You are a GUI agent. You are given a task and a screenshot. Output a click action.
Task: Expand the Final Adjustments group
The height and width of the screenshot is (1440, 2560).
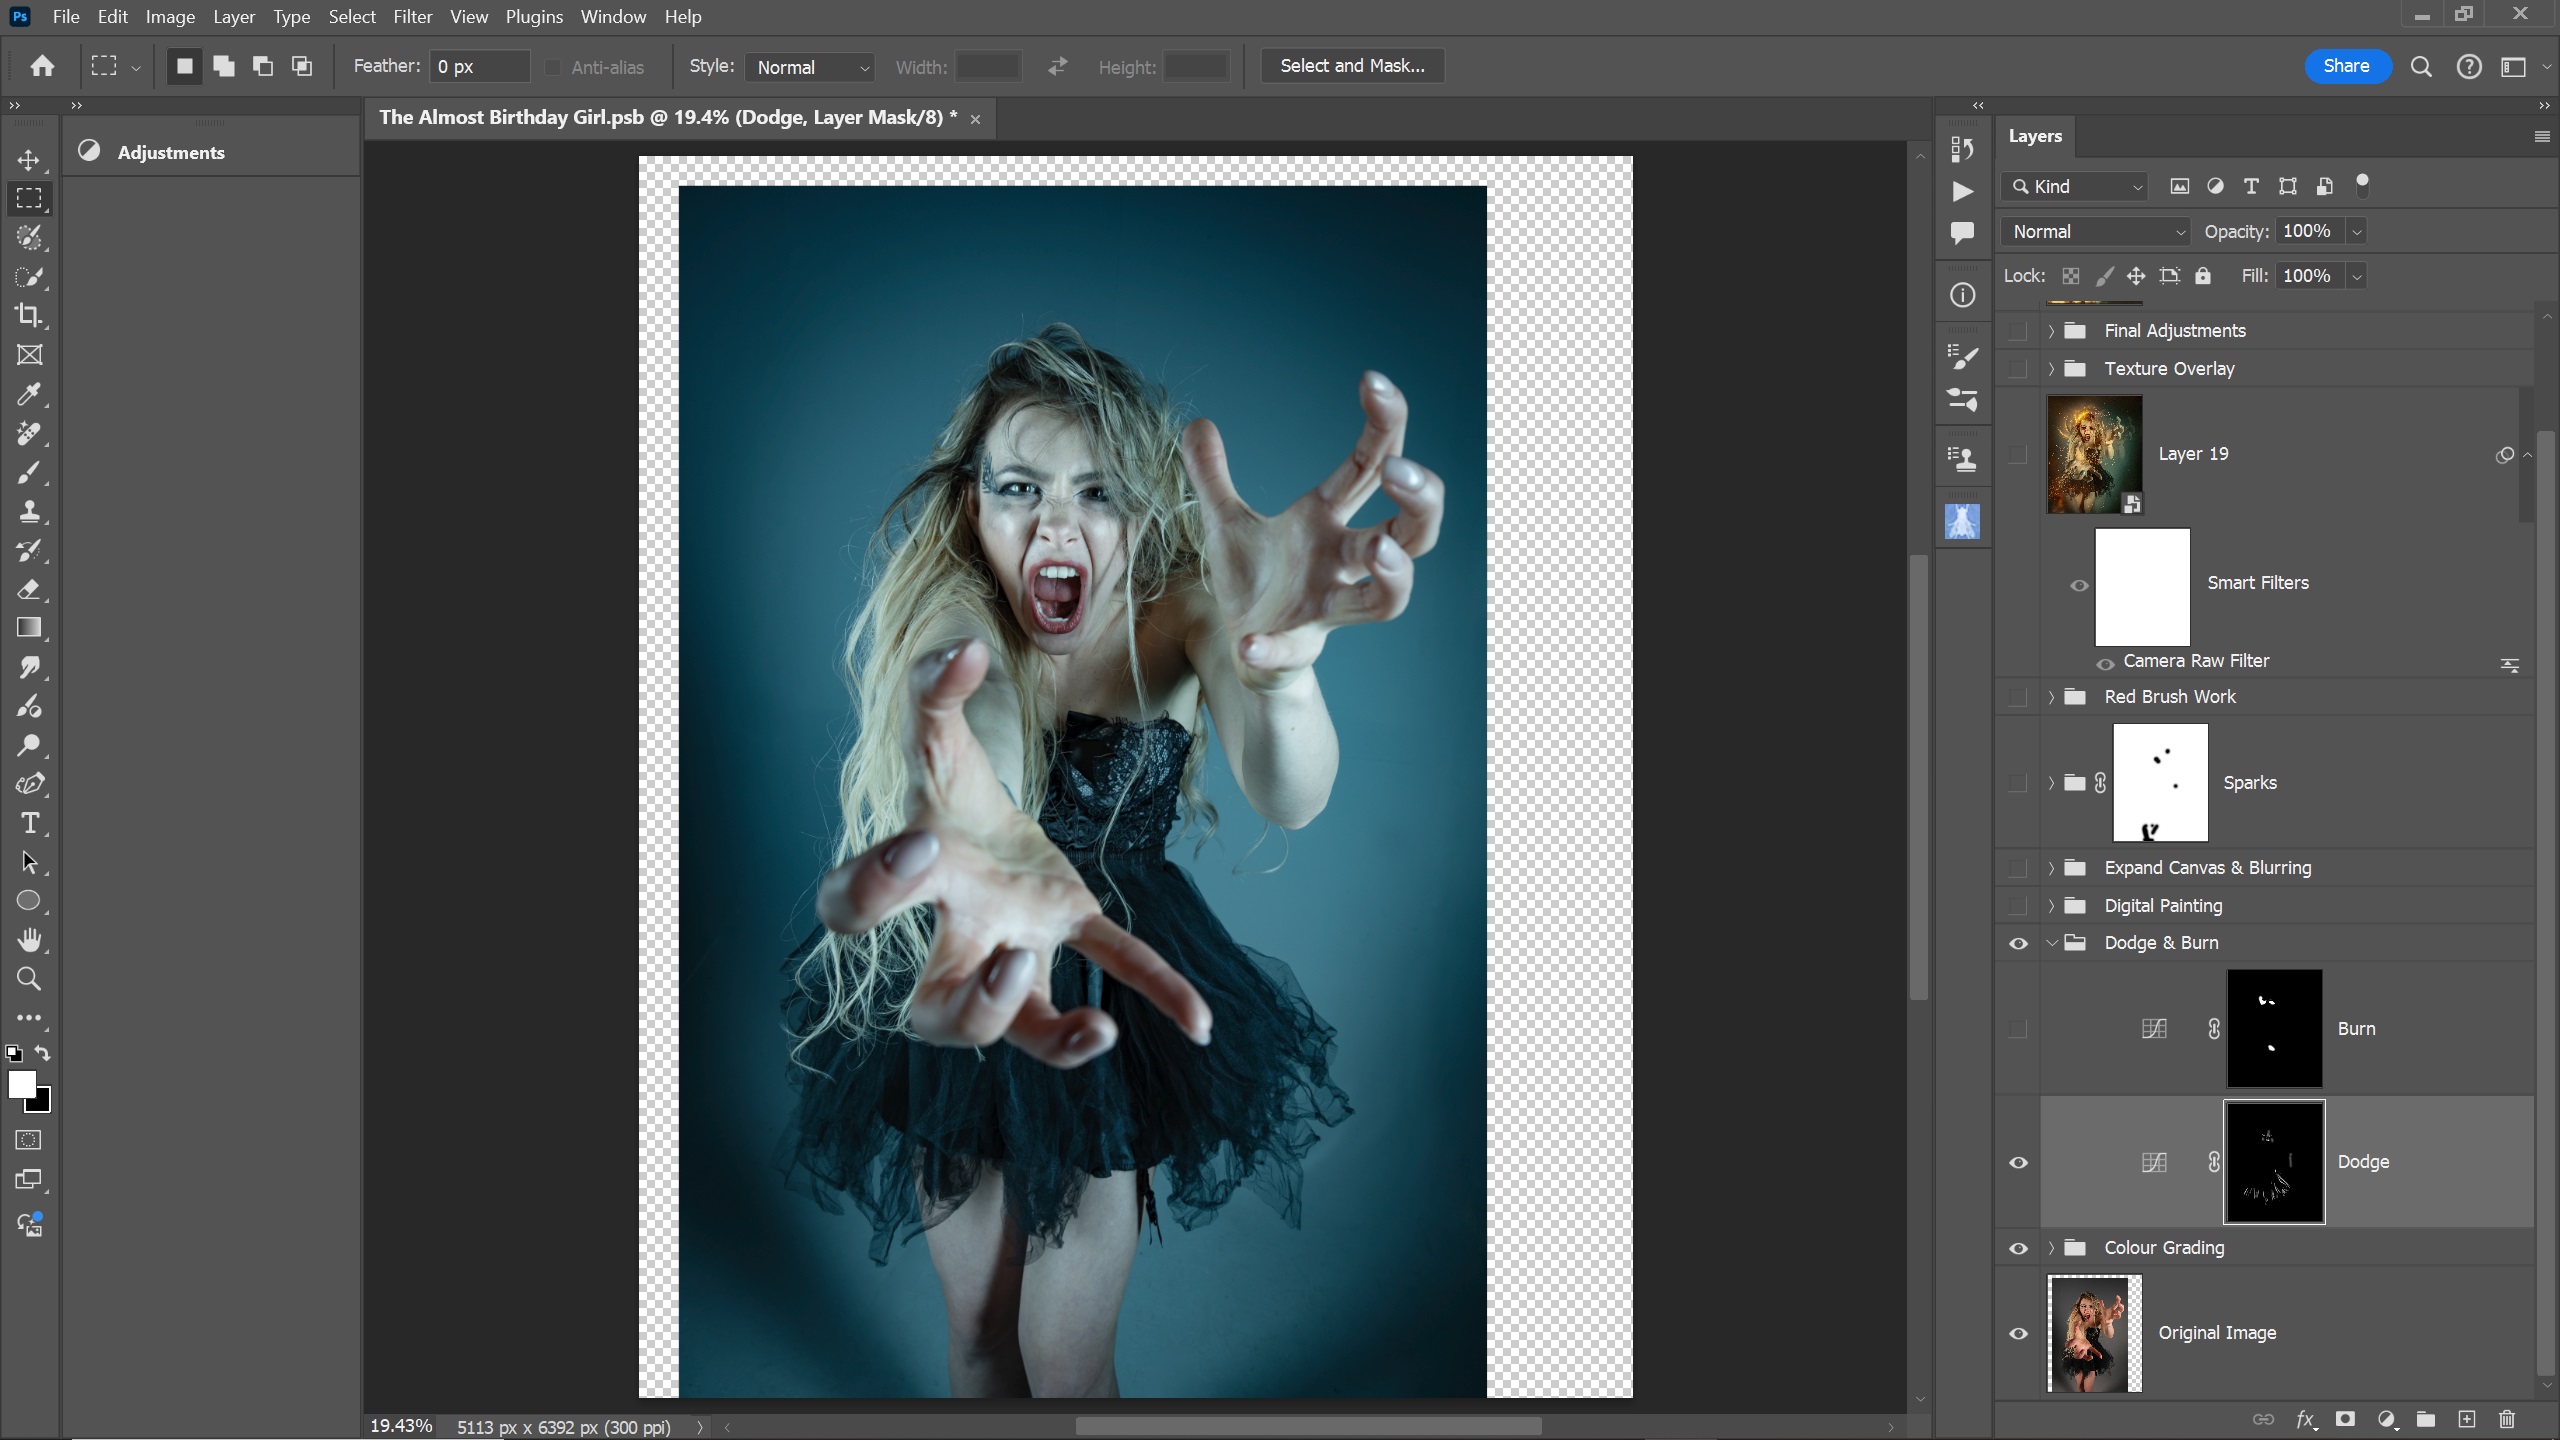click(2051, 331)
